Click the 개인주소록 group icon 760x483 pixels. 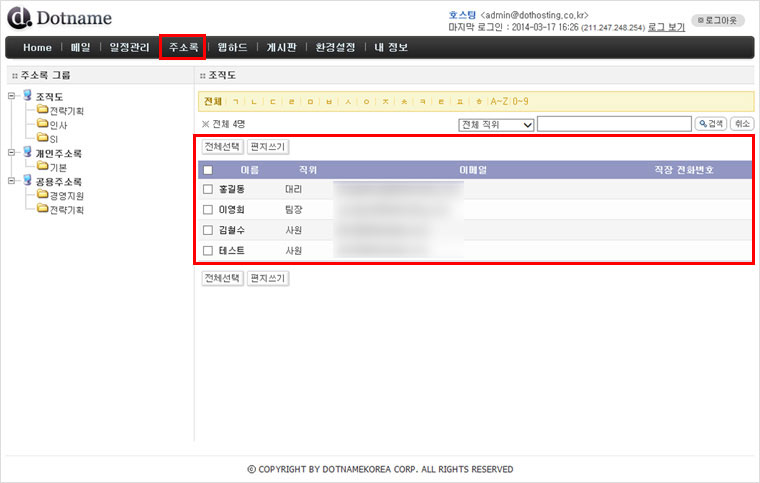click(x=28, y=153)
